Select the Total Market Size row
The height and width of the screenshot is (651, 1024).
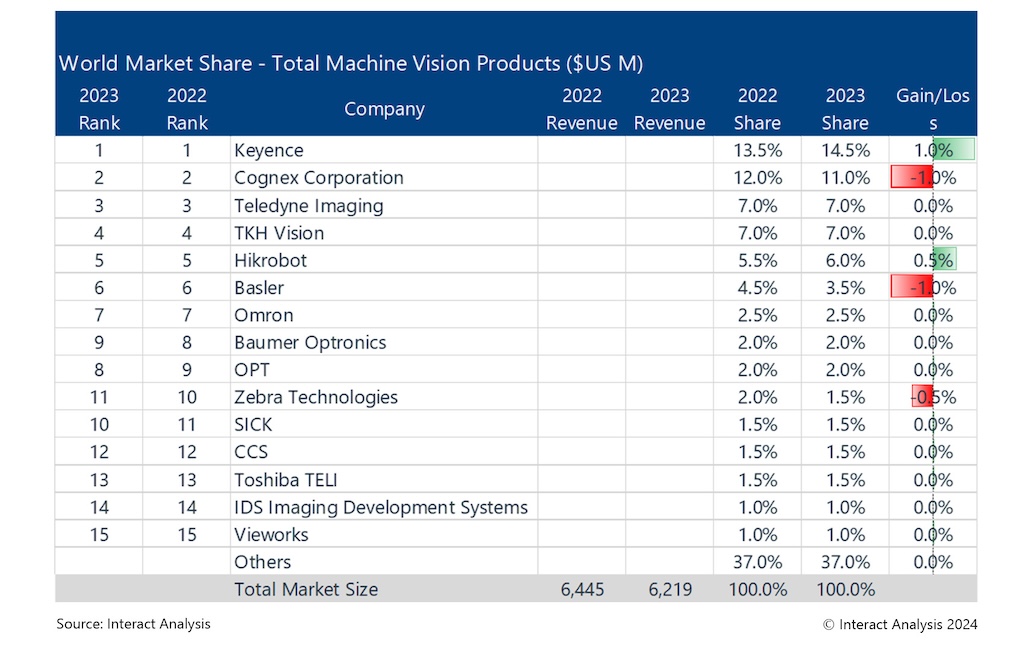[x=306, y=589]
